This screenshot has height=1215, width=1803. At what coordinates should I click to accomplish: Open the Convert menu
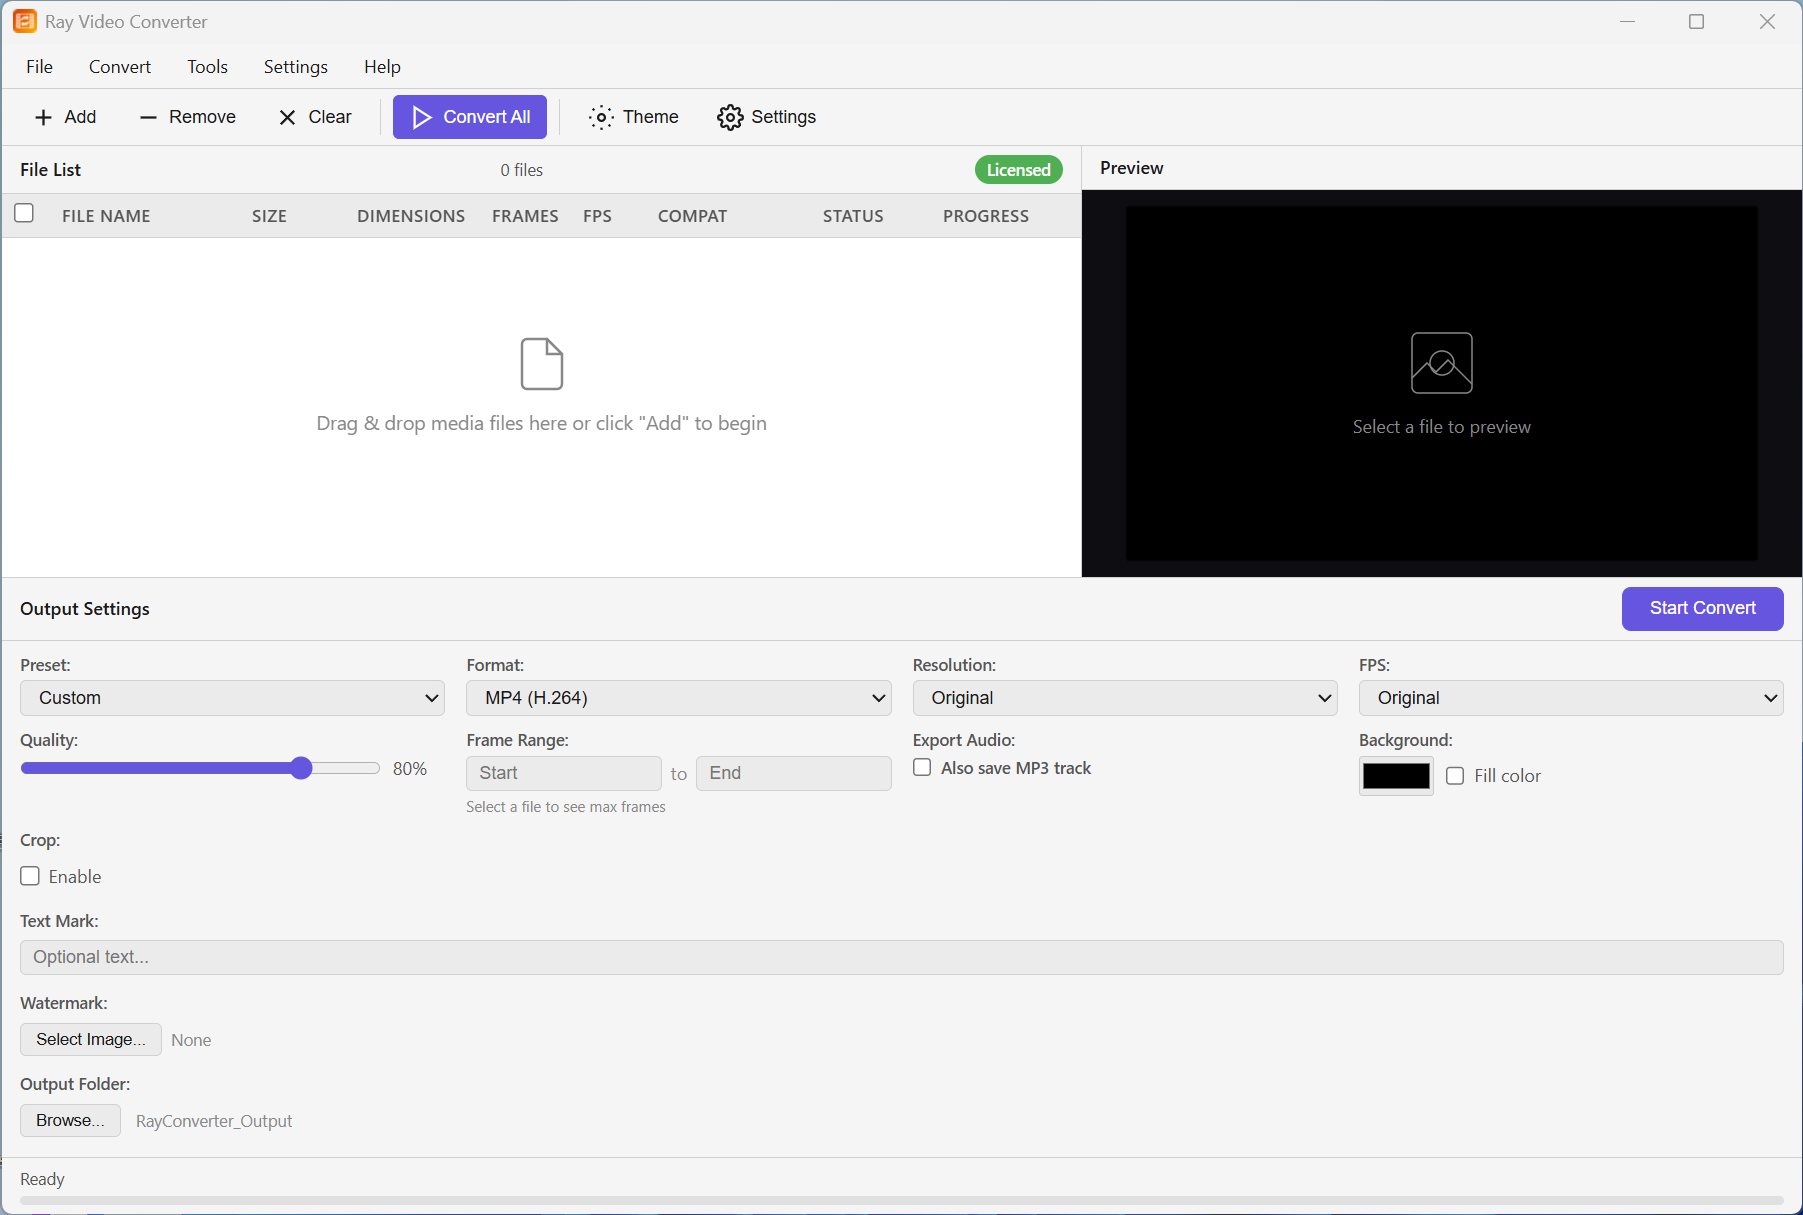tap(120, 67)
